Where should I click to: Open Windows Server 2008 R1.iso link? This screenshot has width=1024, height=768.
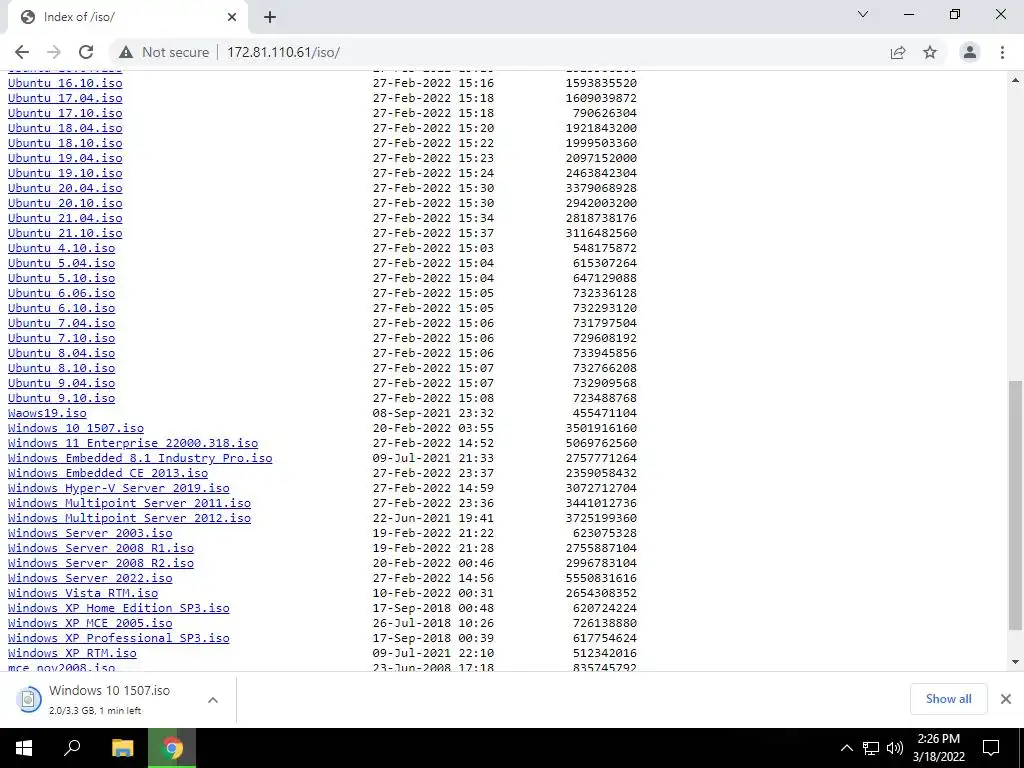(x=101, y=549)
